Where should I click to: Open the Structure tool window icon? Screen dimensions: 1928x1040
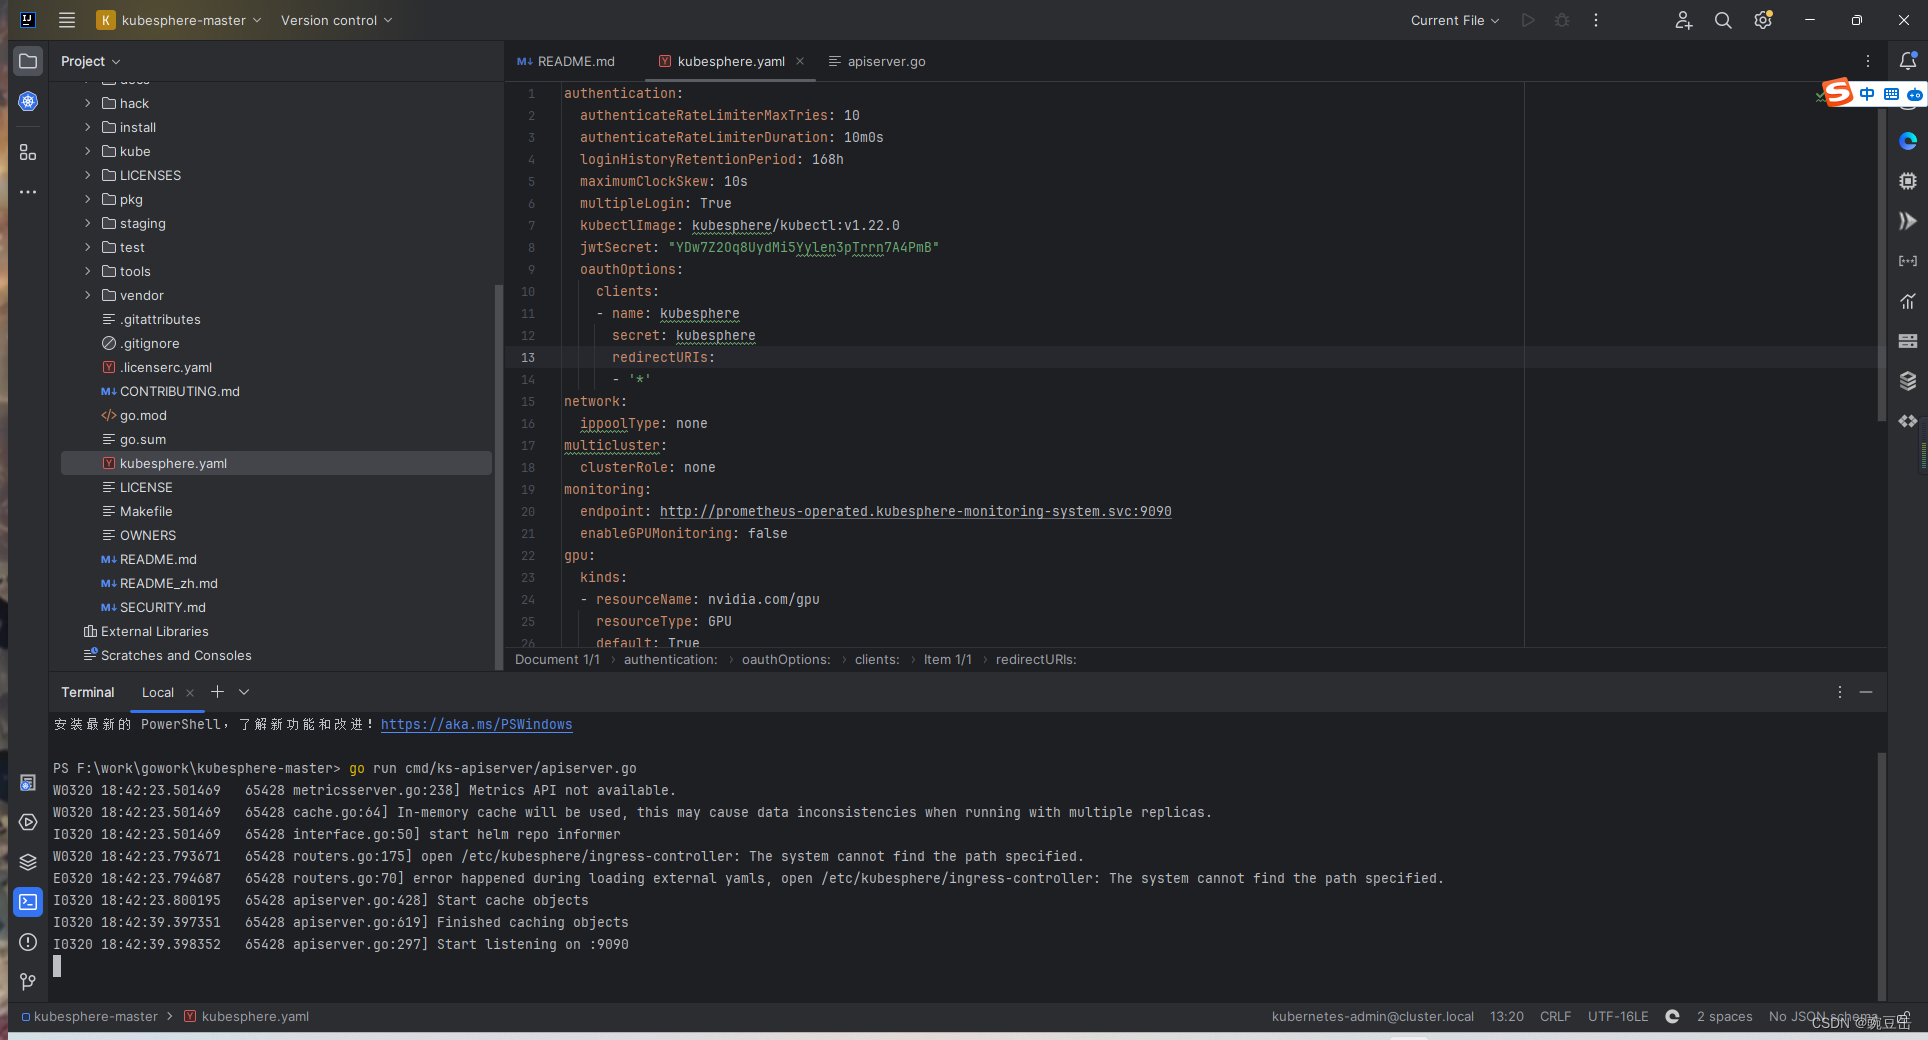point(28,152)
